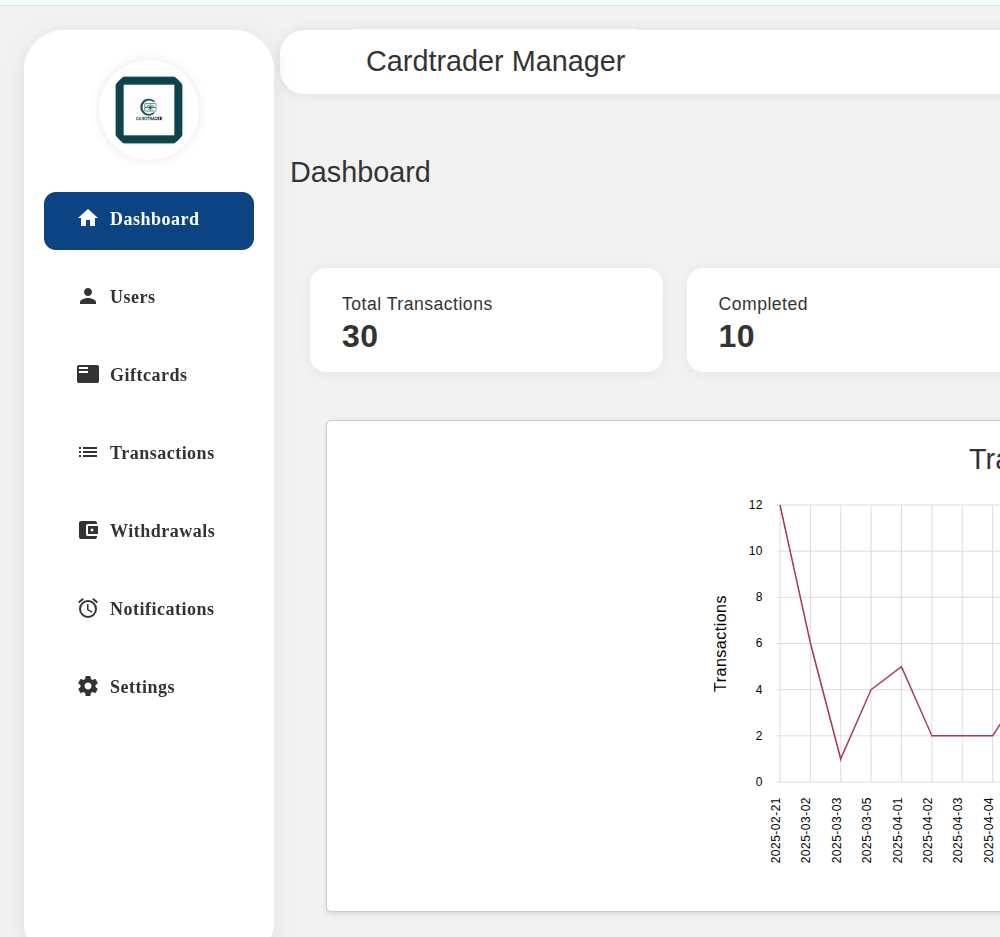Click the home icon beside Dashboard
The width and height of the screenshot is (1000, 937).
88,219
